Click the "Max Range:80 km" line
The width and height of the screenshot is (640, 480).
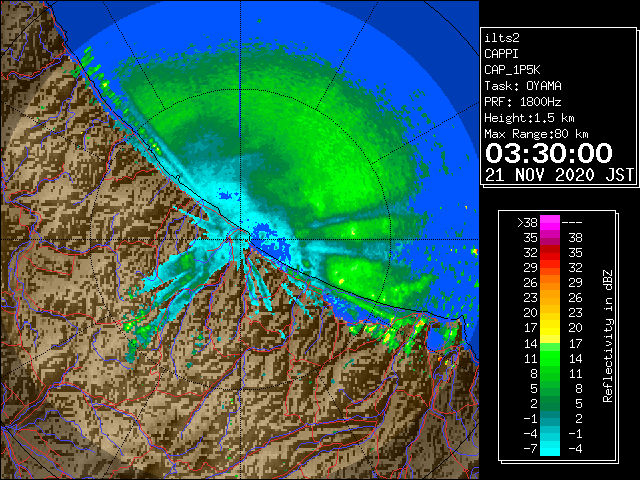point(536,134)
